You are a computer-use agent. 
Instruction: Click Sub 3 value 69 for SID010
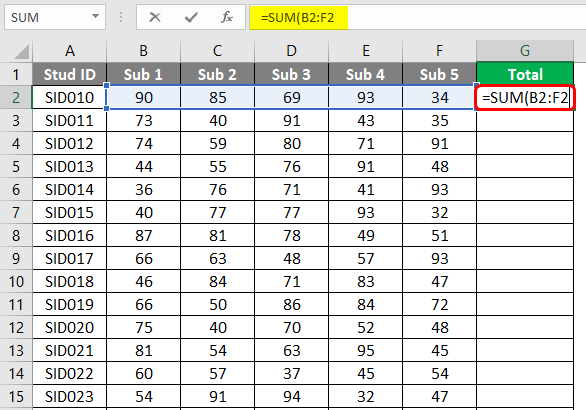tap(292, 98)
